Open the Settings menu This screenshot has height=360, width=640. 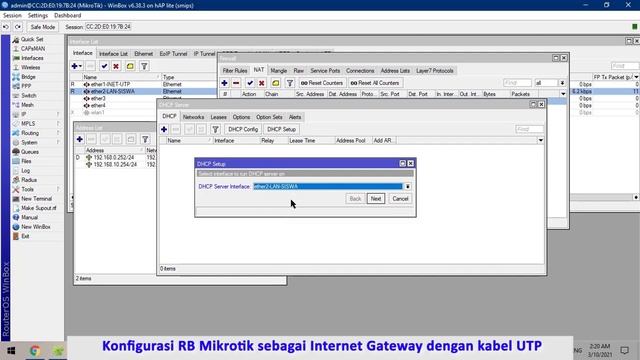coord(38,16)
